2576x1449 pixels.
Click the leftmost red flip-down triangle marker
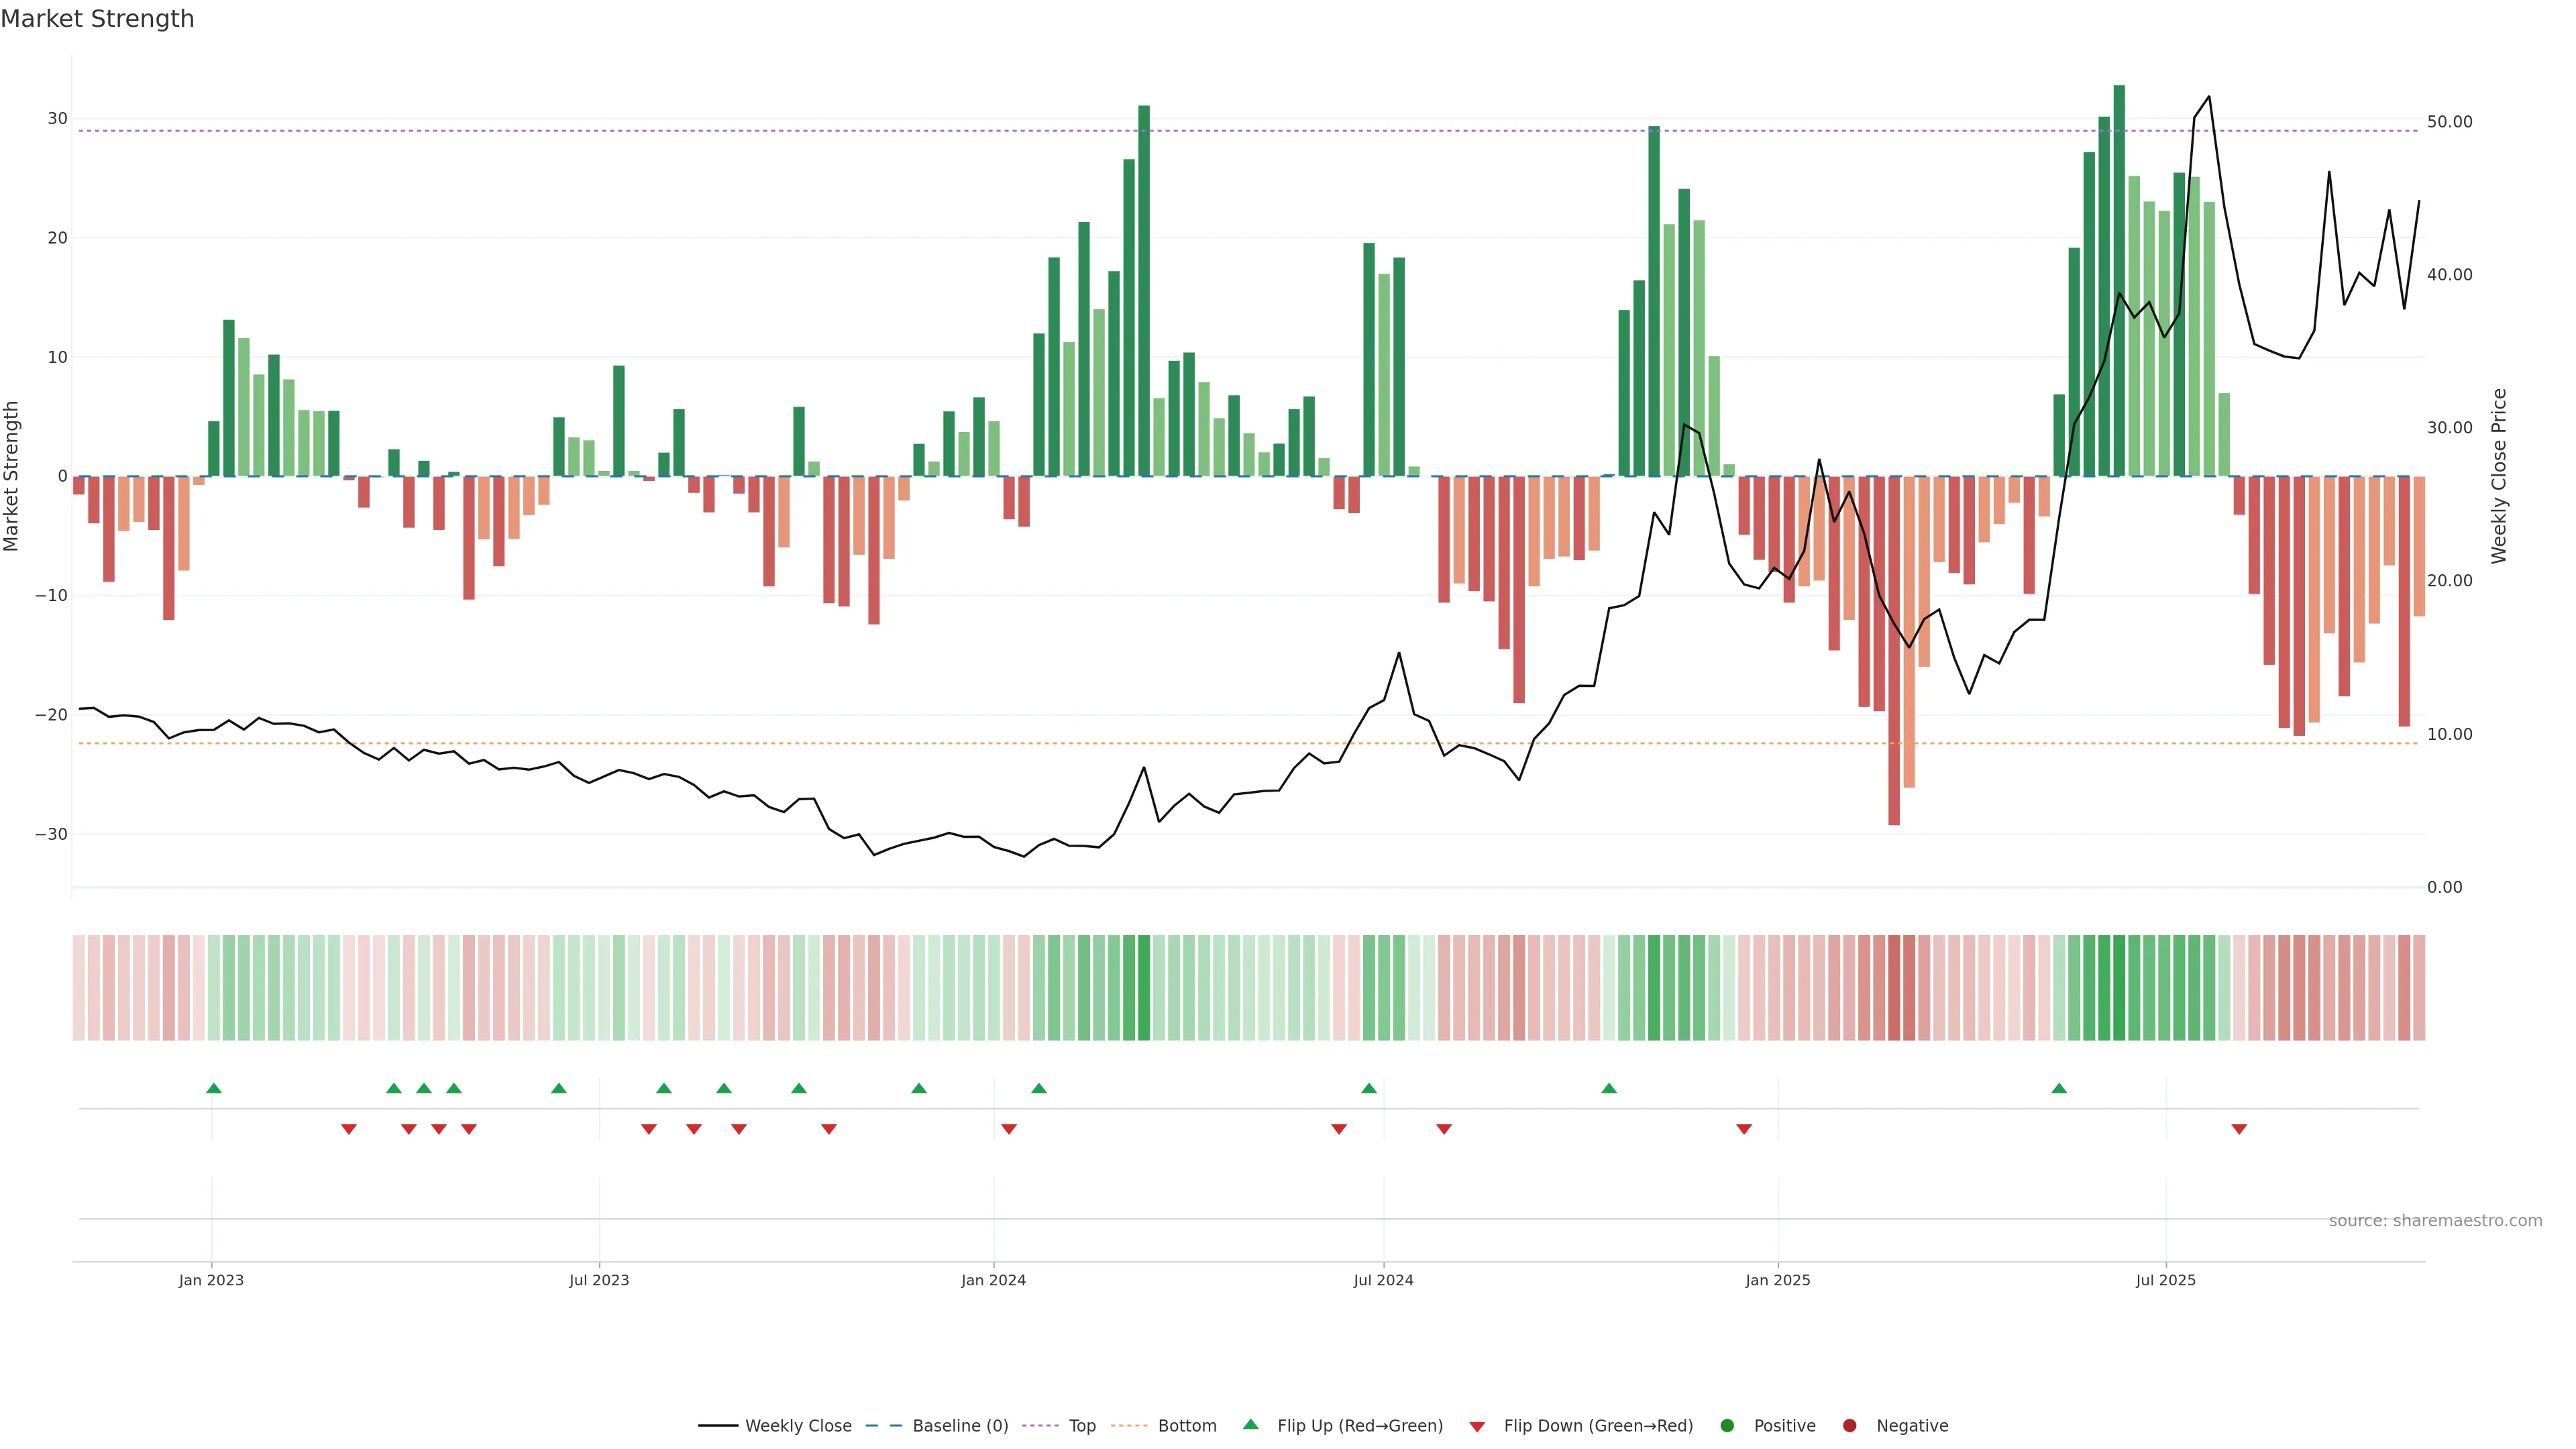(348, 1129)
